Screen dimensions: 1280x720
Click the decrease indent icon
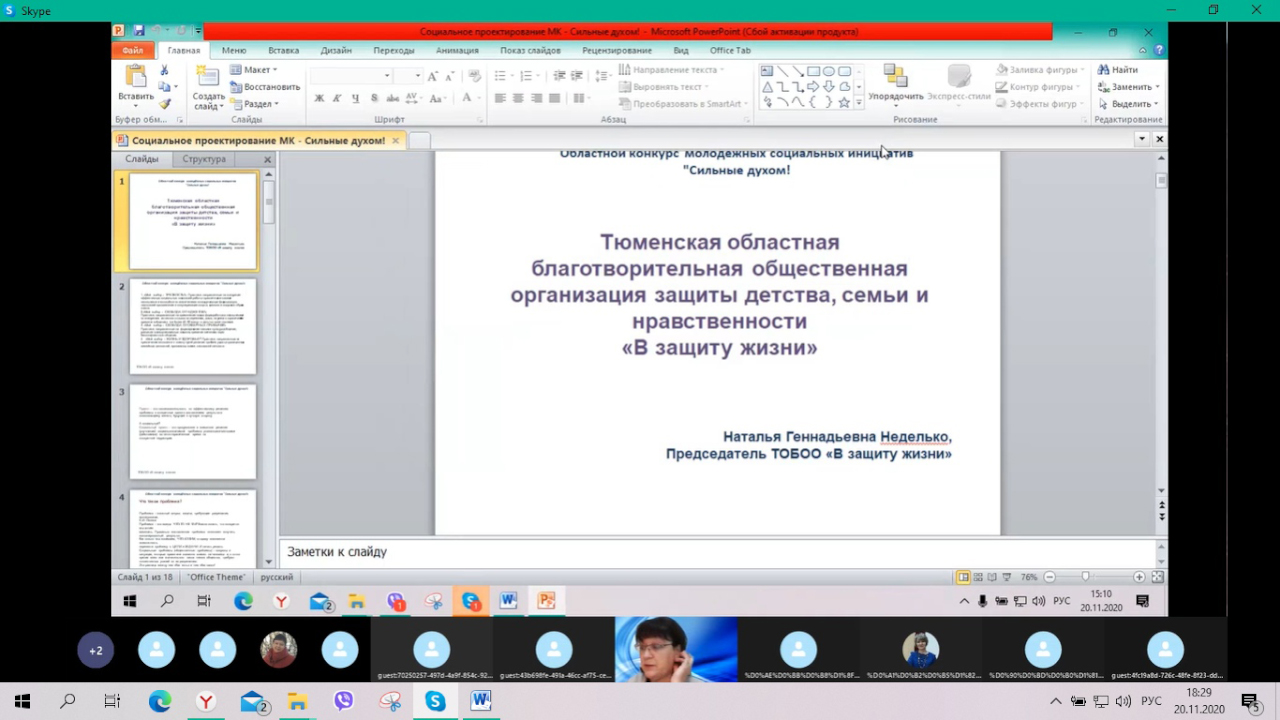pyautogui.click(x=559, y=76)
